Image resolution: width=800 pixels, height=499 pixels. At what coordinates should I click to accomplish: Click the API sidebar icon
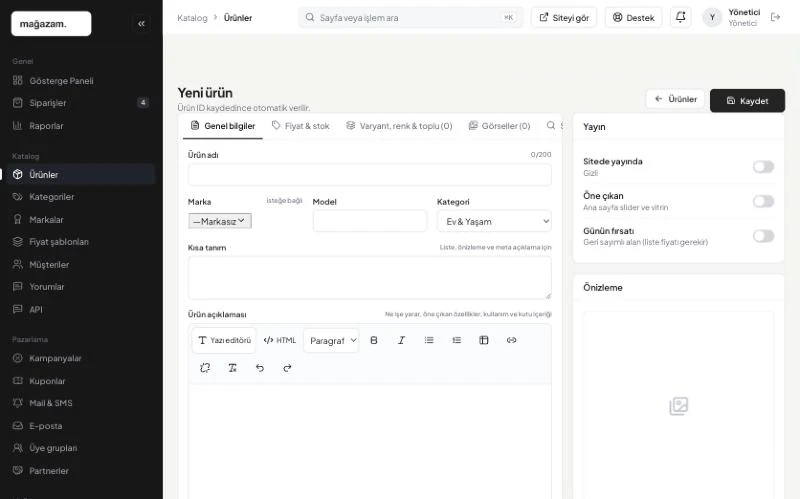point(18,309)
